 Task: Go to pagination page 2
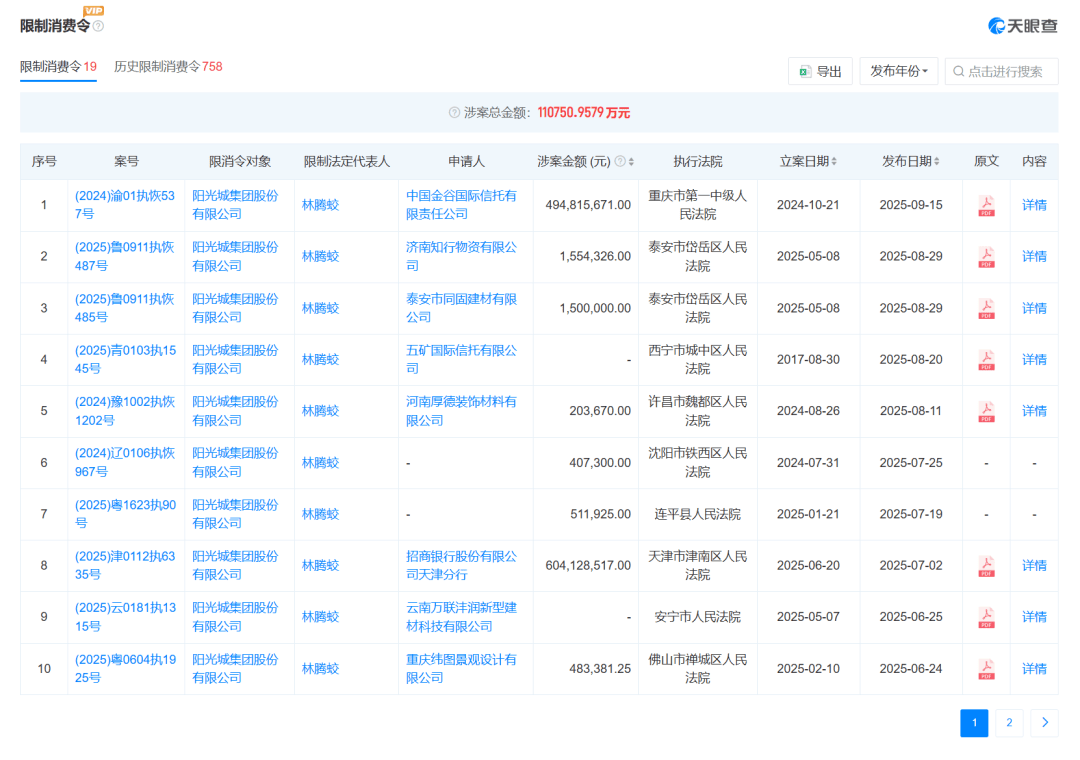(1009, 722)
